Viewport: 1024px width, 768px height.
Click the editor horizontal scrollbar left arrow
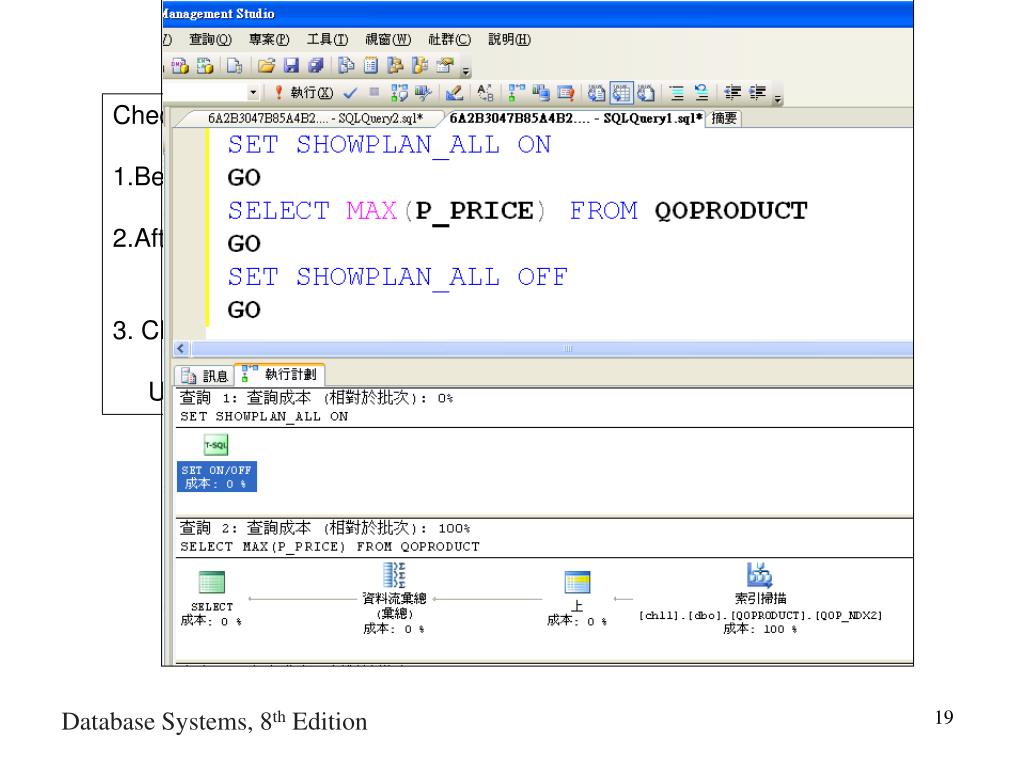point(182,349)
